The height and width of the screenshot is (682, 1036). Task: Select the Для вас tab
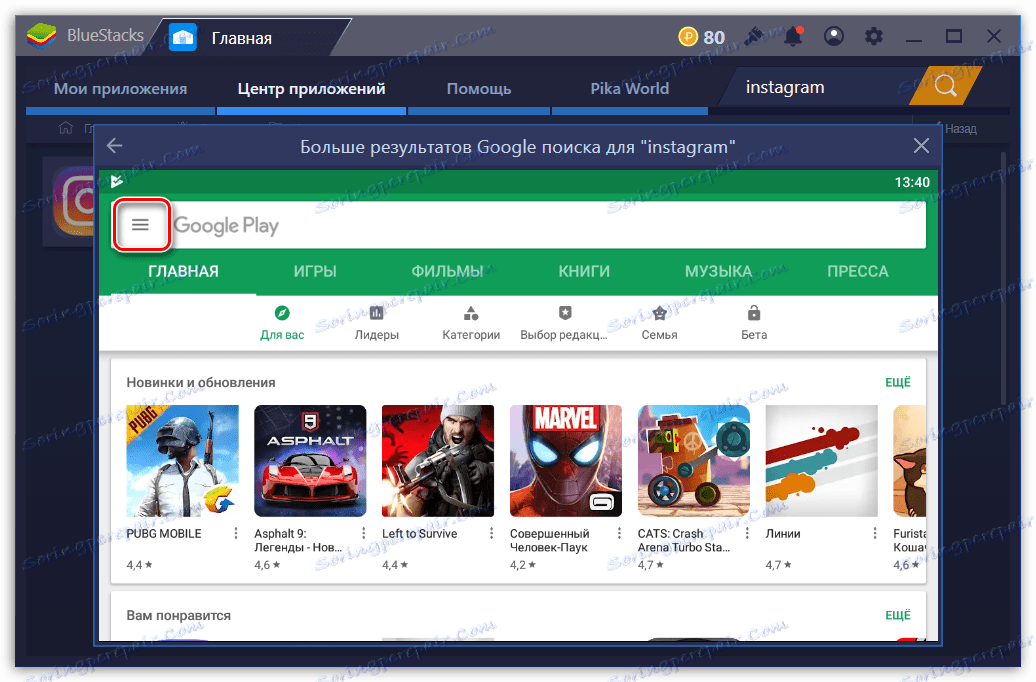click(x=281, y=322)
